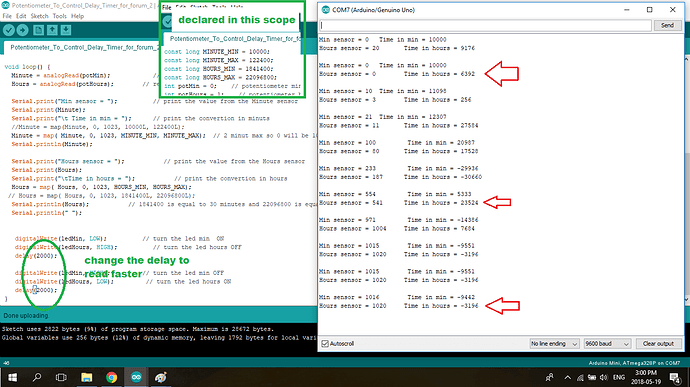Click the 'Time in min = -9442' output text
Image resolution: width=690 pixels, height=387 pixels.
pyautogui.click(x=441, y=297)
